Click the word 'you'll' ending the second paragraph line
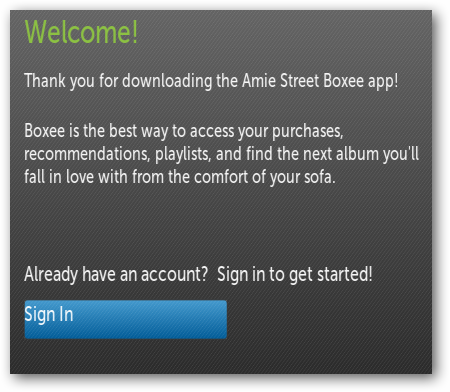 pos(401,155)
